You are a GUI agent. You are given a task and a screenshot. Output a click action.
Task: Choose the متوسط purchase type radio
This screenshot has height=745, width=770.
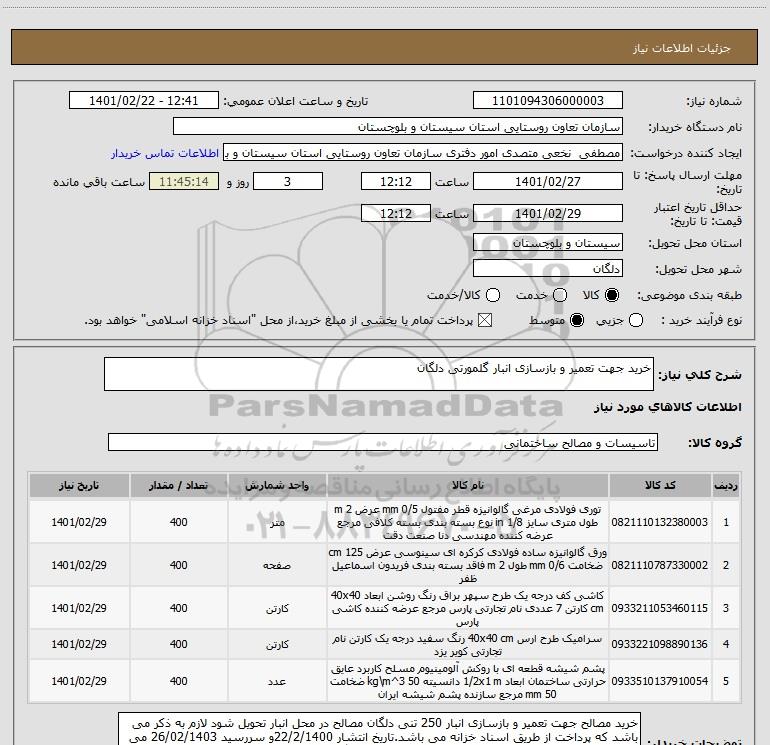577,320
